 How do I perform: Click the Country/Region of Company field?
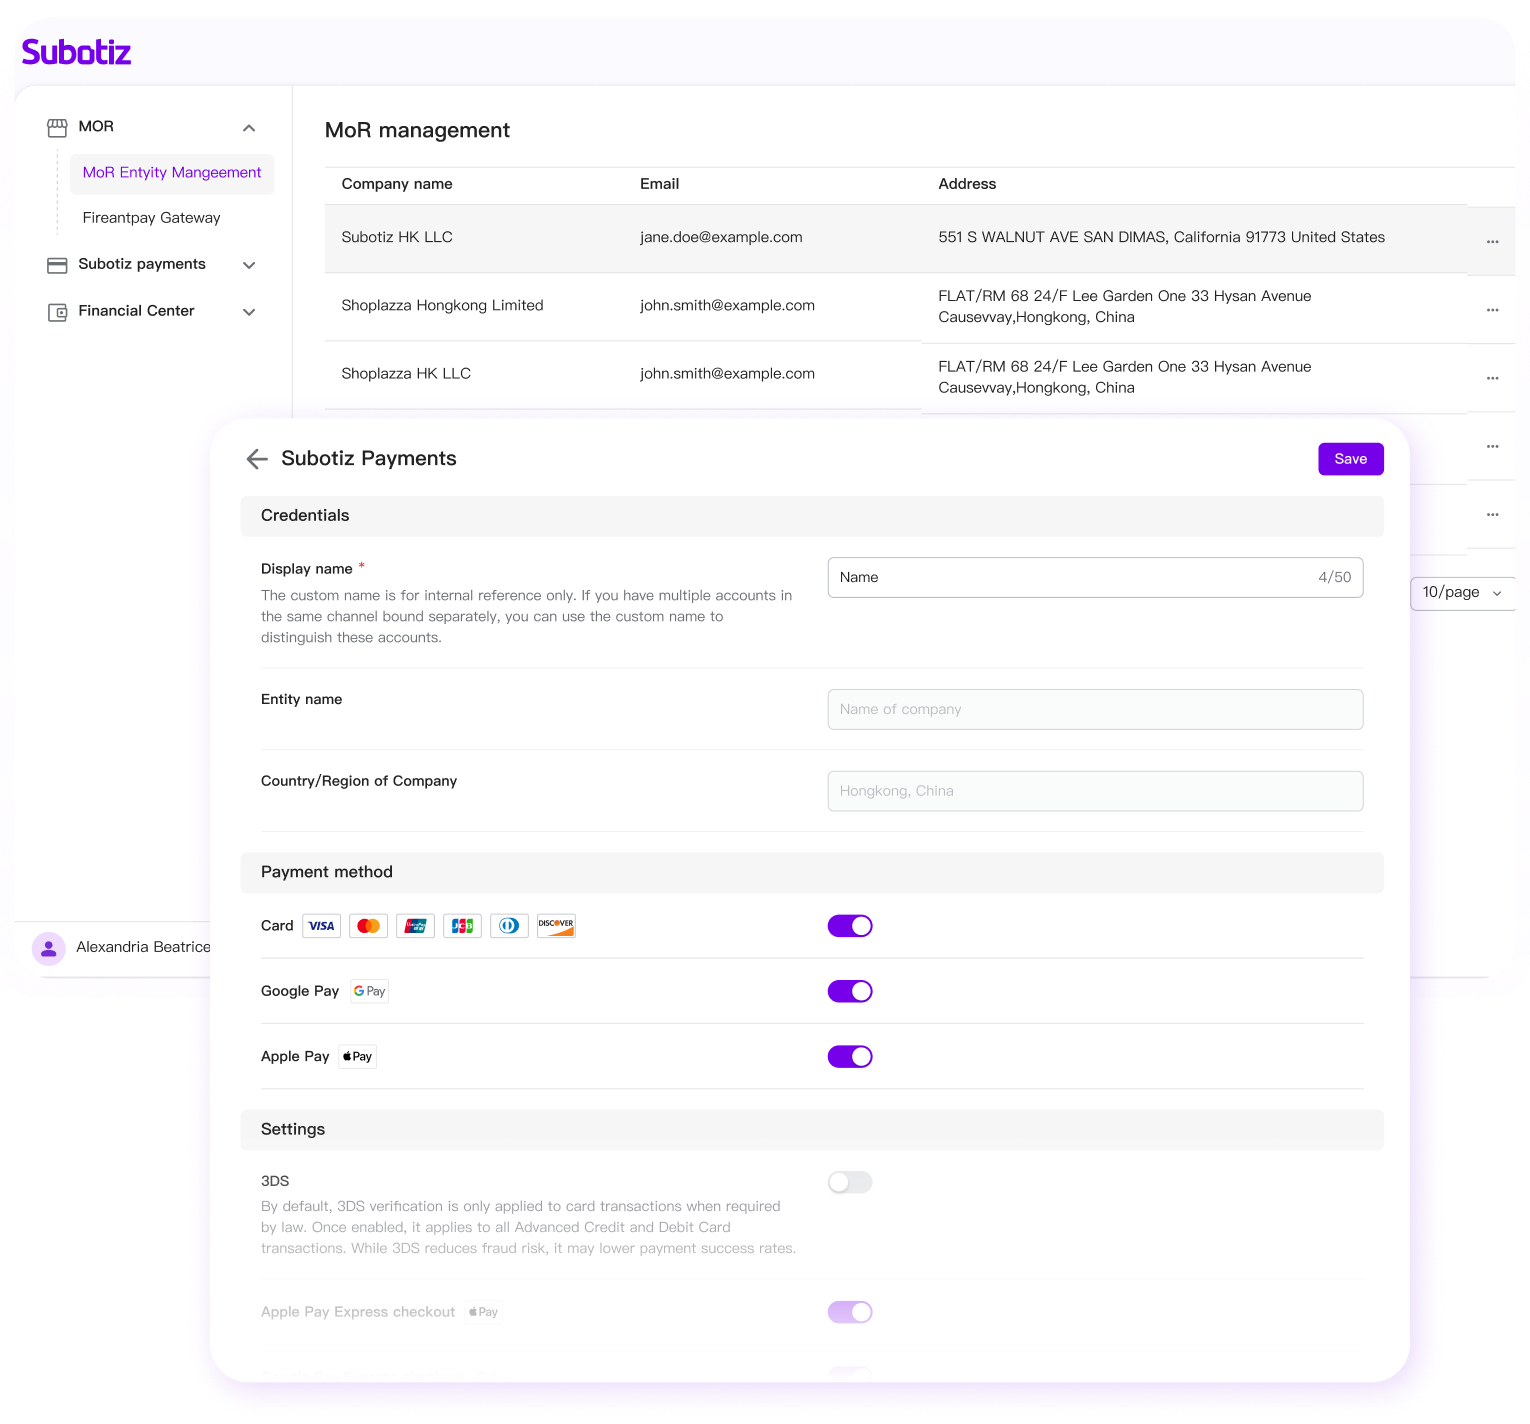(x=1095, y=791)
